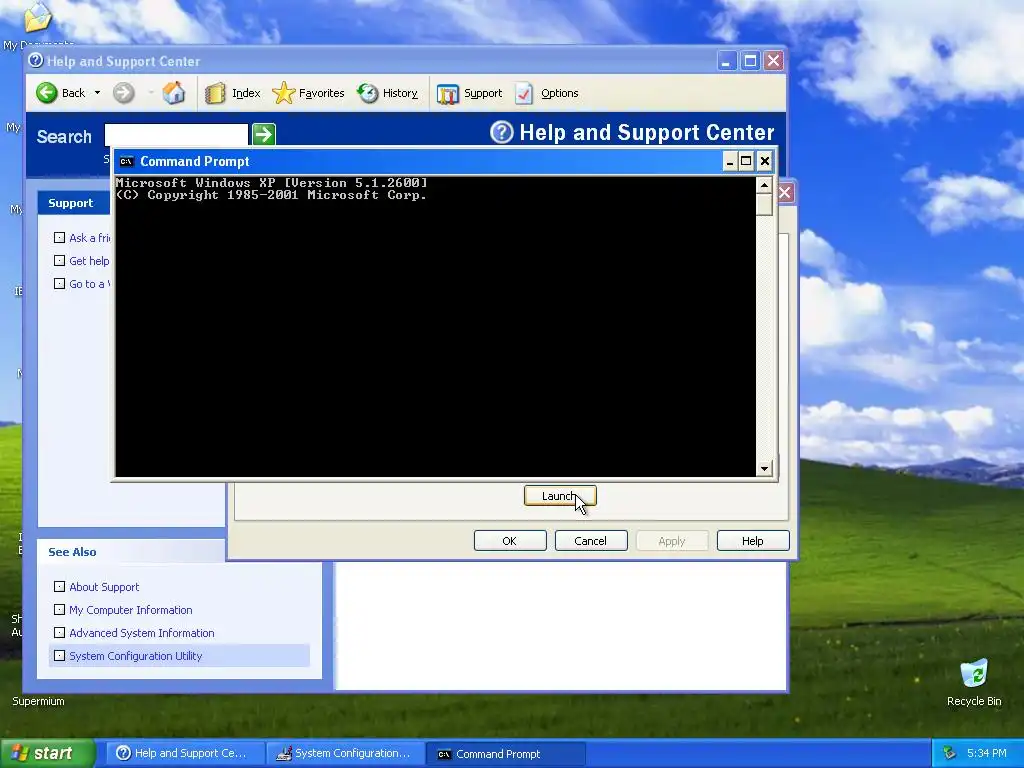This screenshot has width=1024, height=768.
Task: Click the Help and Support Center title icon
Action: coord(36,61)
